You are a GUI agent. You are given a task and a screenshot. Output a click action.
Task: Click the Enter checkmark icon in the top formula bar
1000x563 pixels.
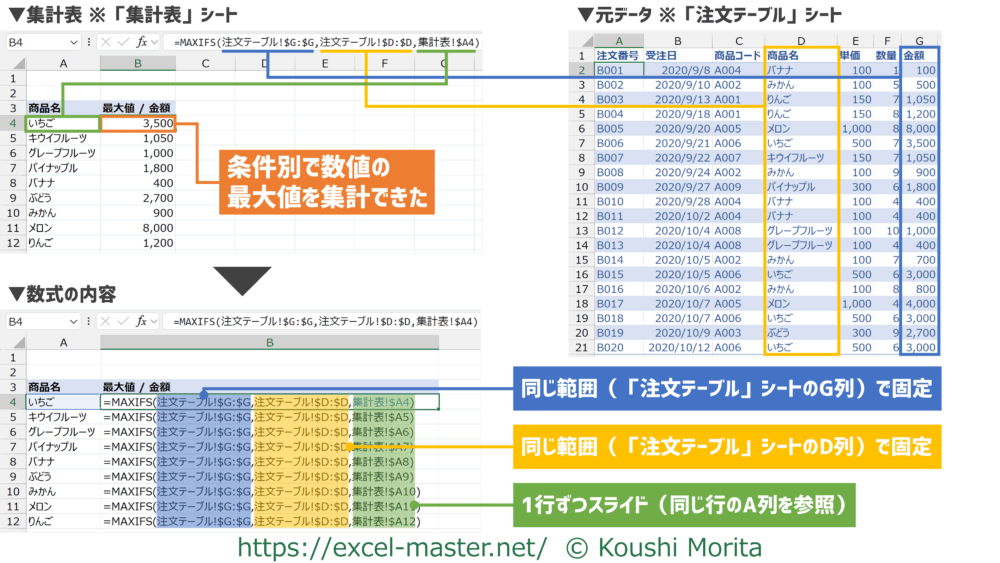(121, 43)
